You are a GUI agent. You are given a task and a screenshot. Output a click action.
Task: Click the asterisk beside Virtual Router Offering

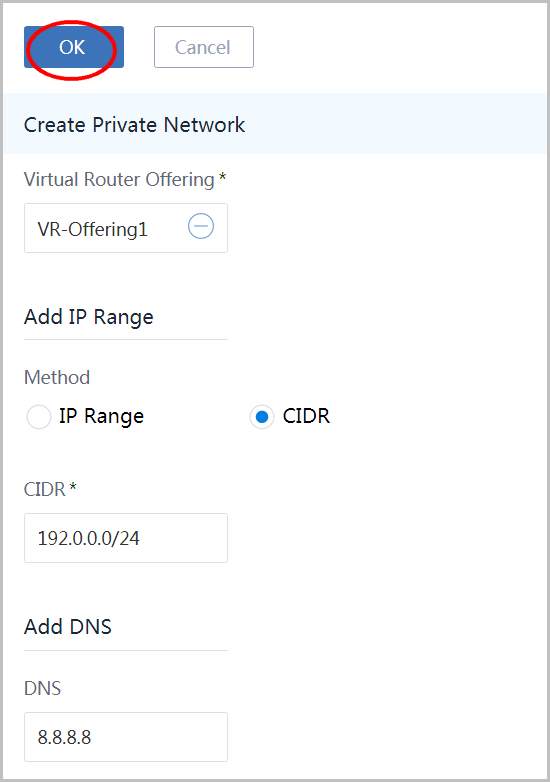(x=222, y=177)
